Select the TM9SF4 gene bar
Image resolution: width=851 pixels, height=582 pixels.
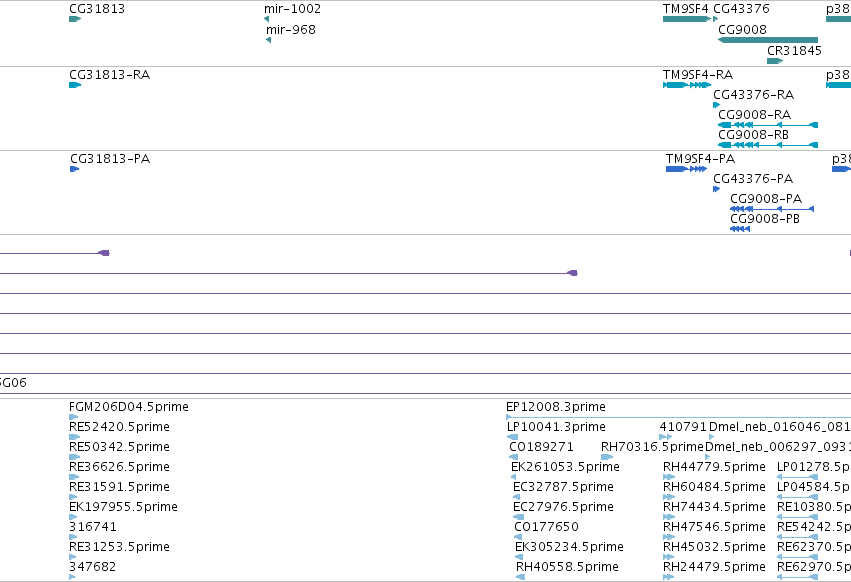687,19
